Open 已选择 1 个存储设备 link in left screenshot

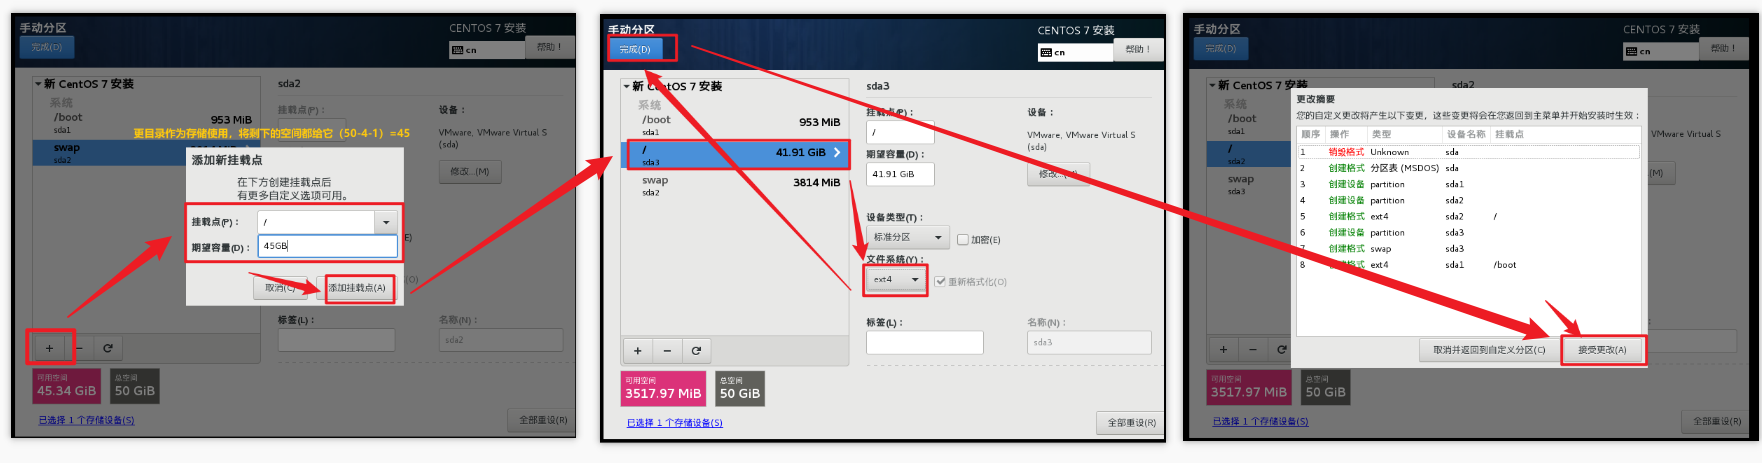(86, 421)
